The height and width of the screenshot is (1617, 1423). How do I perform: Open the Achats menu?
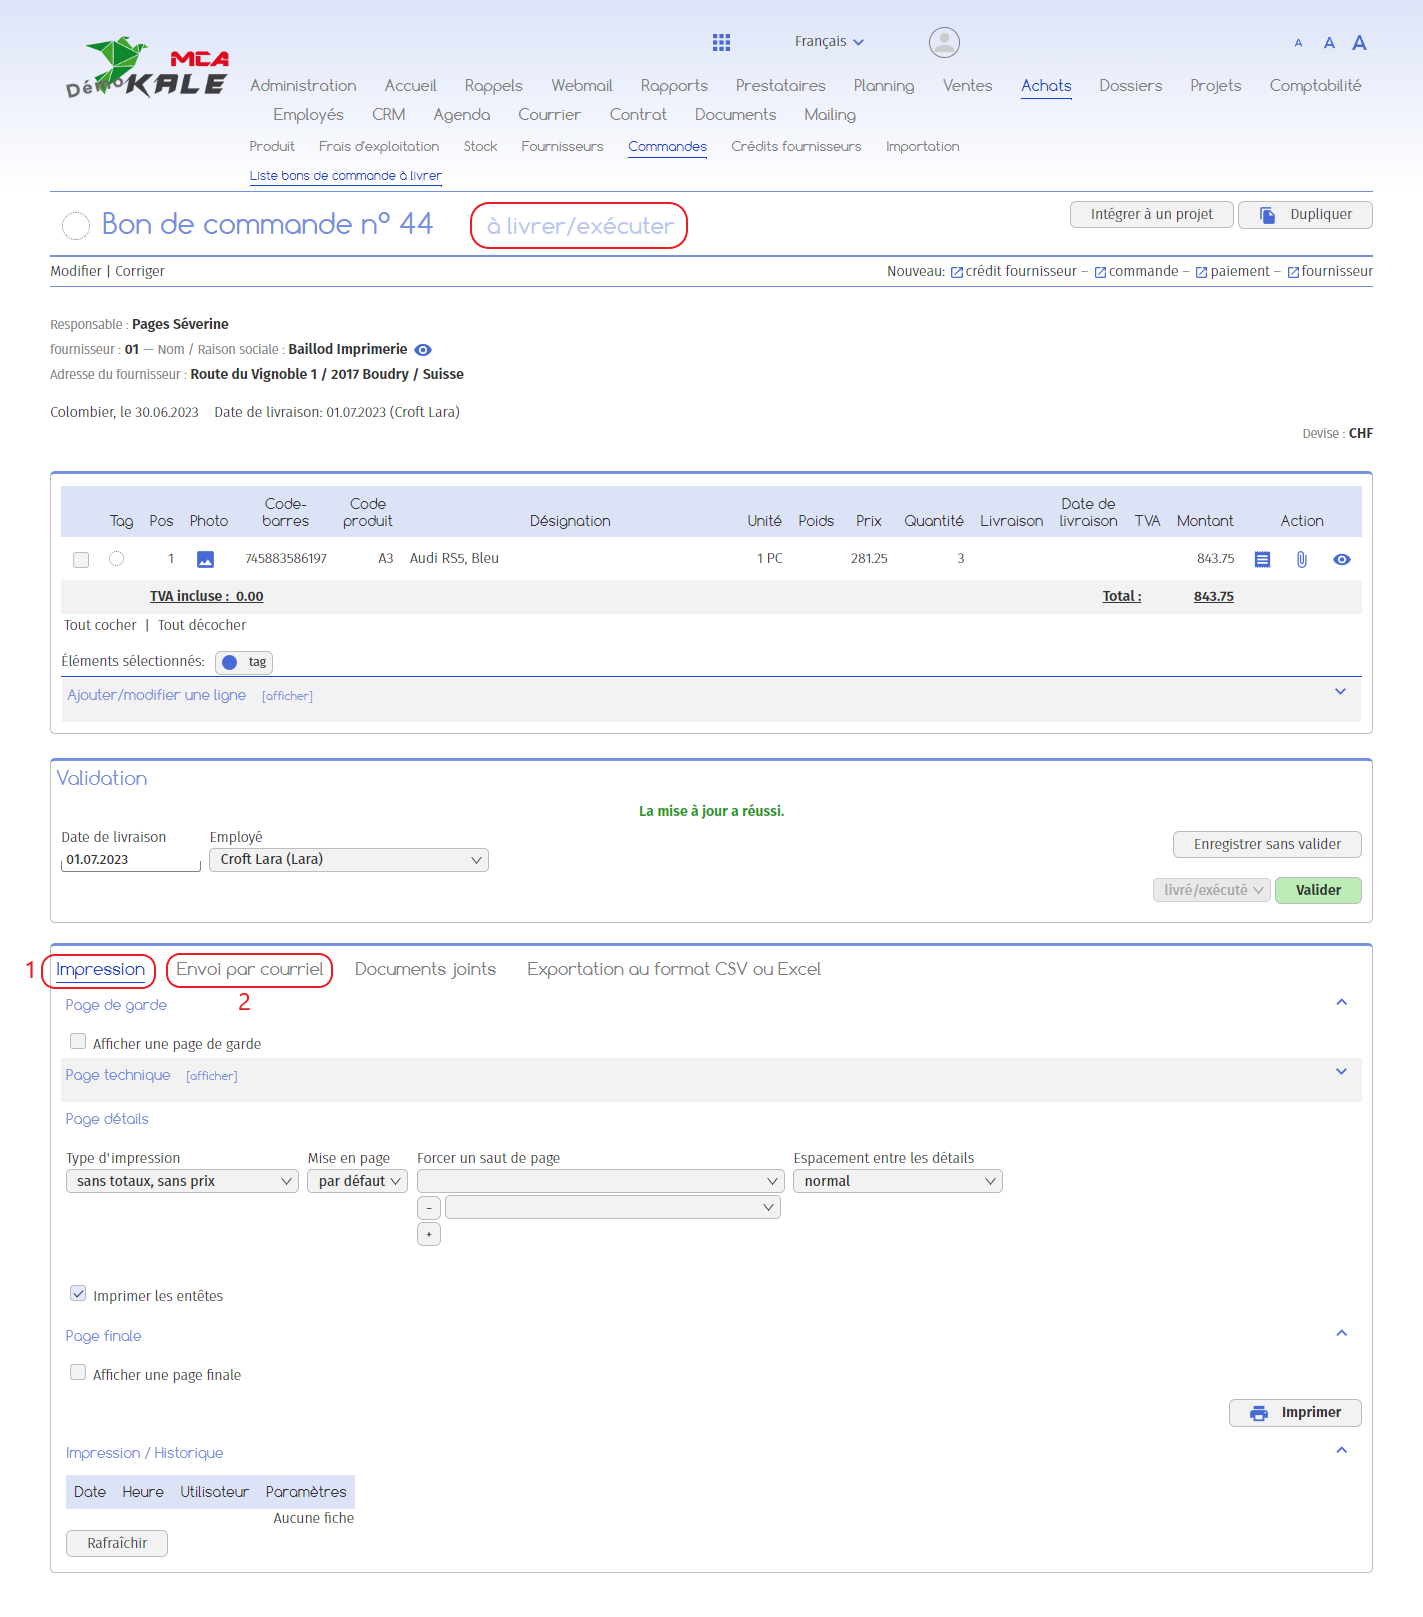1046,86
